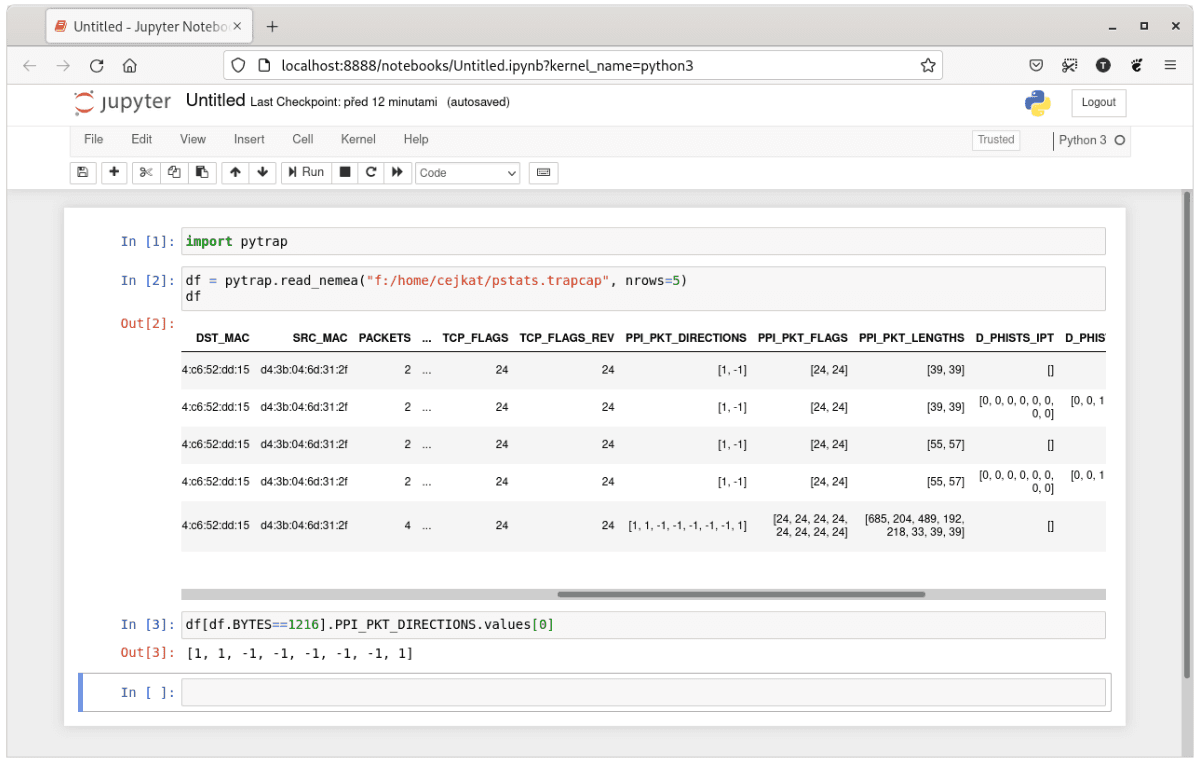Viewport: 1199px width, 764px height.
Task: Cut selected cells with scissors icon
Action: point(146,173)
